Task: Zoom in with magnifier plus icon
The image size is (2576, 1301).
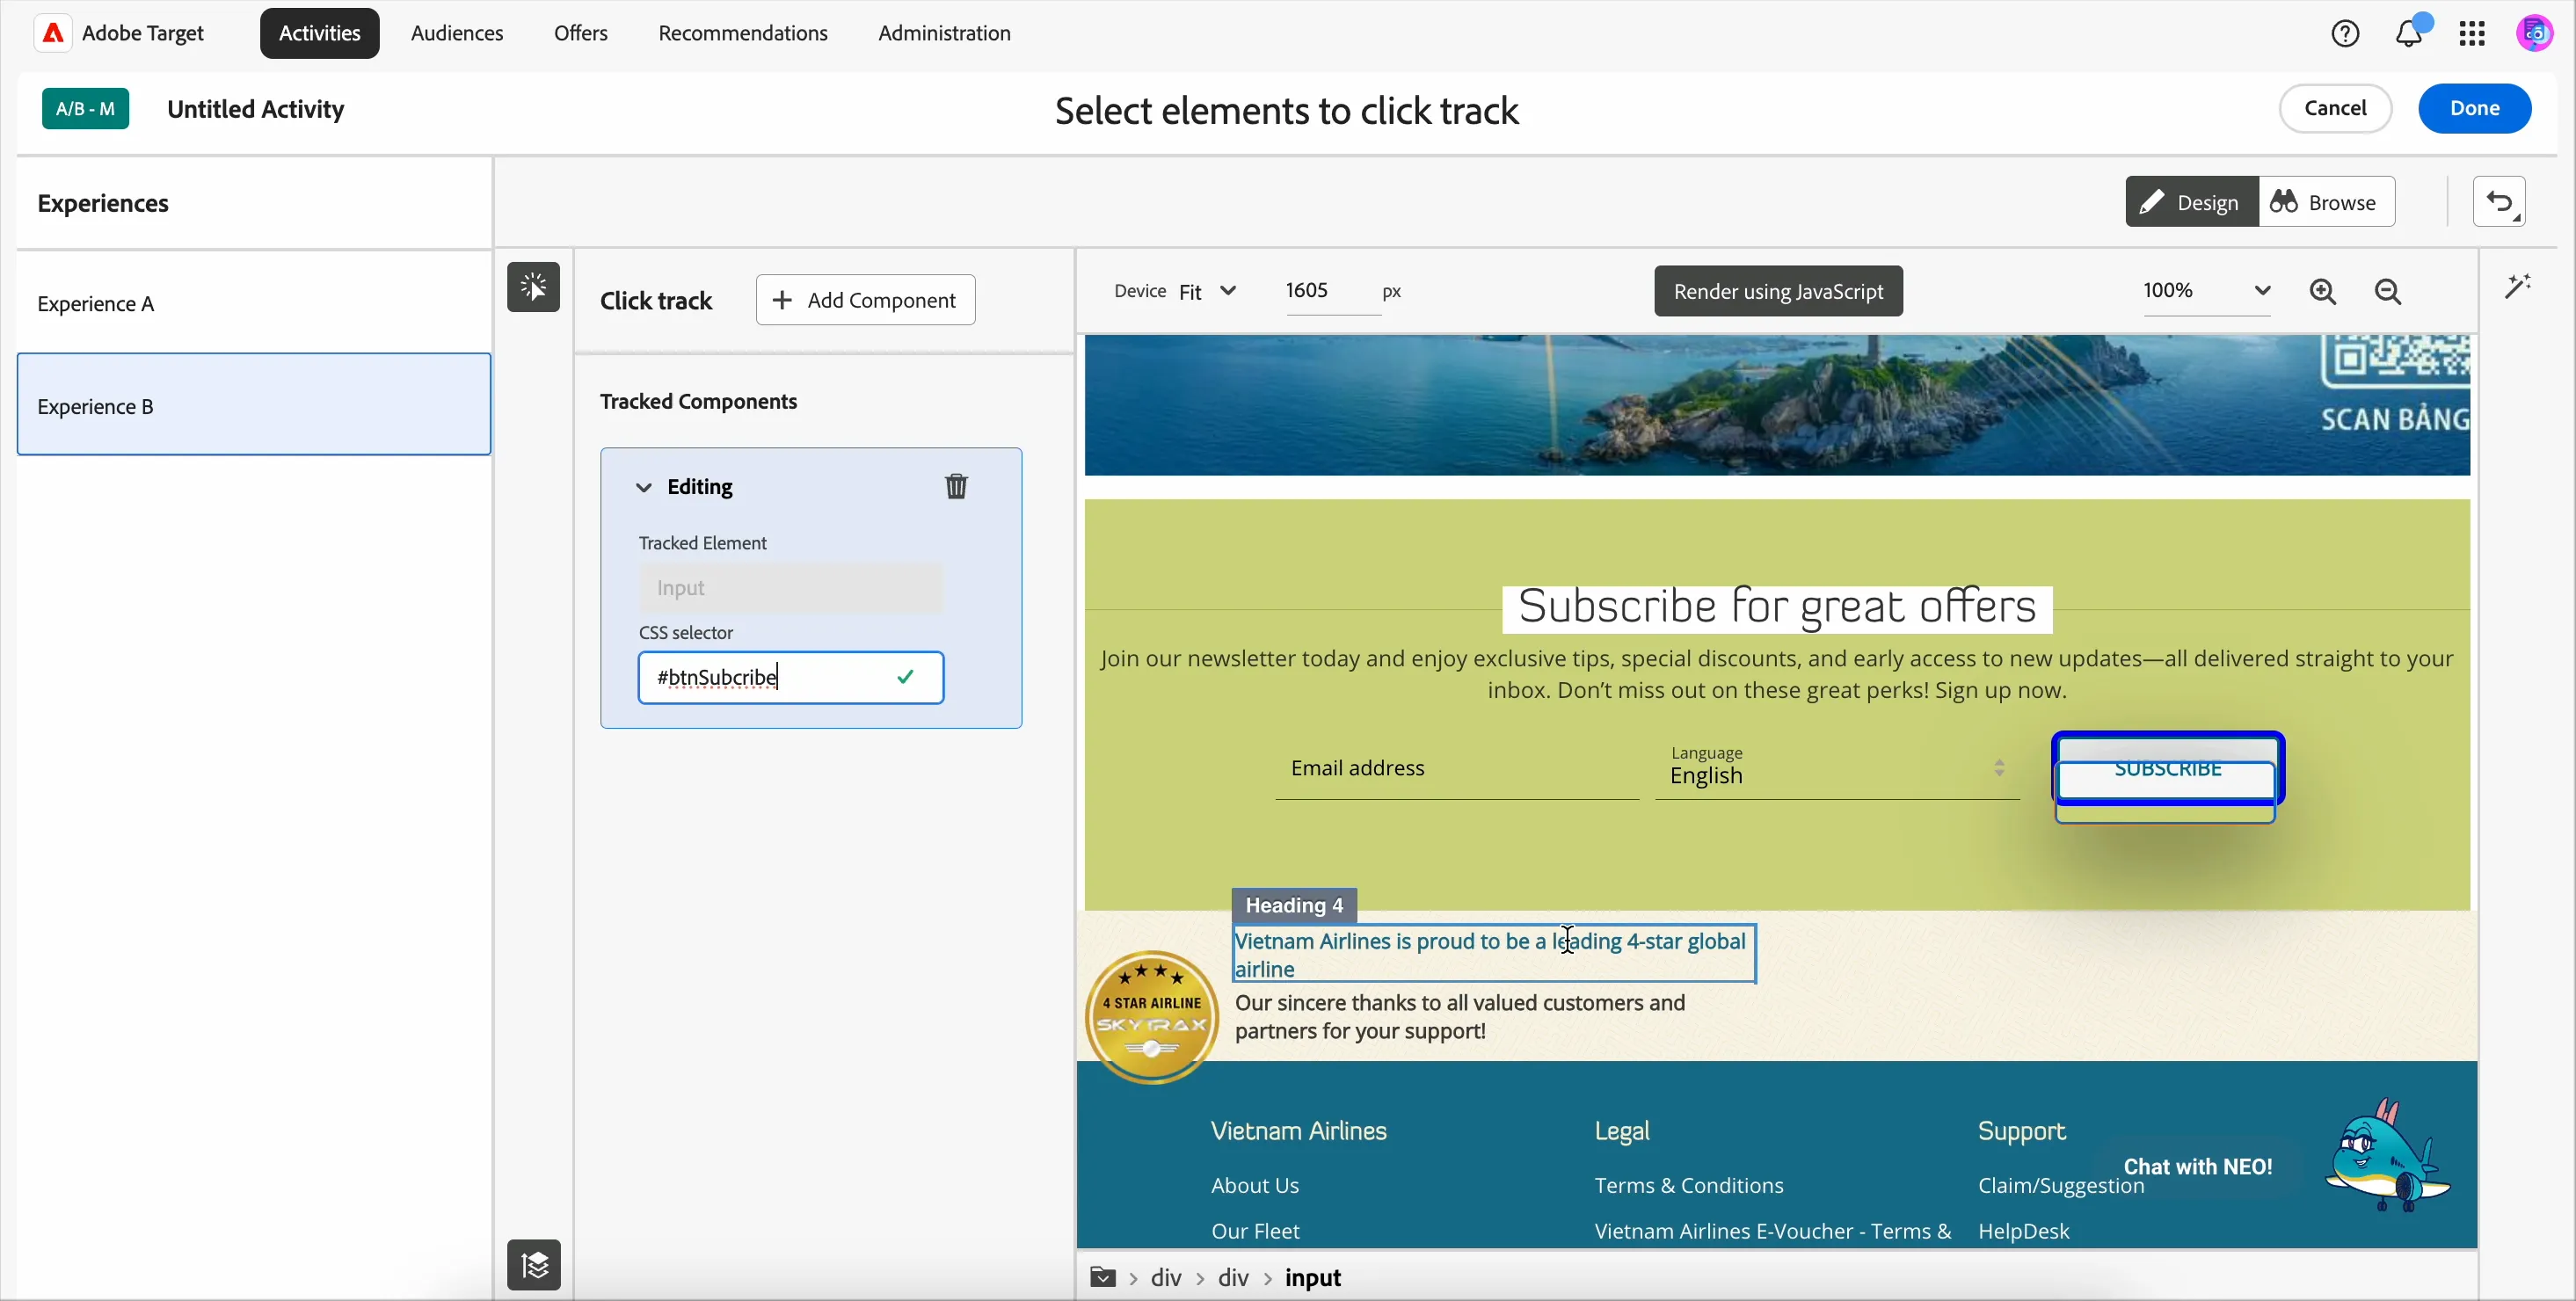Action: (2323, 292)
